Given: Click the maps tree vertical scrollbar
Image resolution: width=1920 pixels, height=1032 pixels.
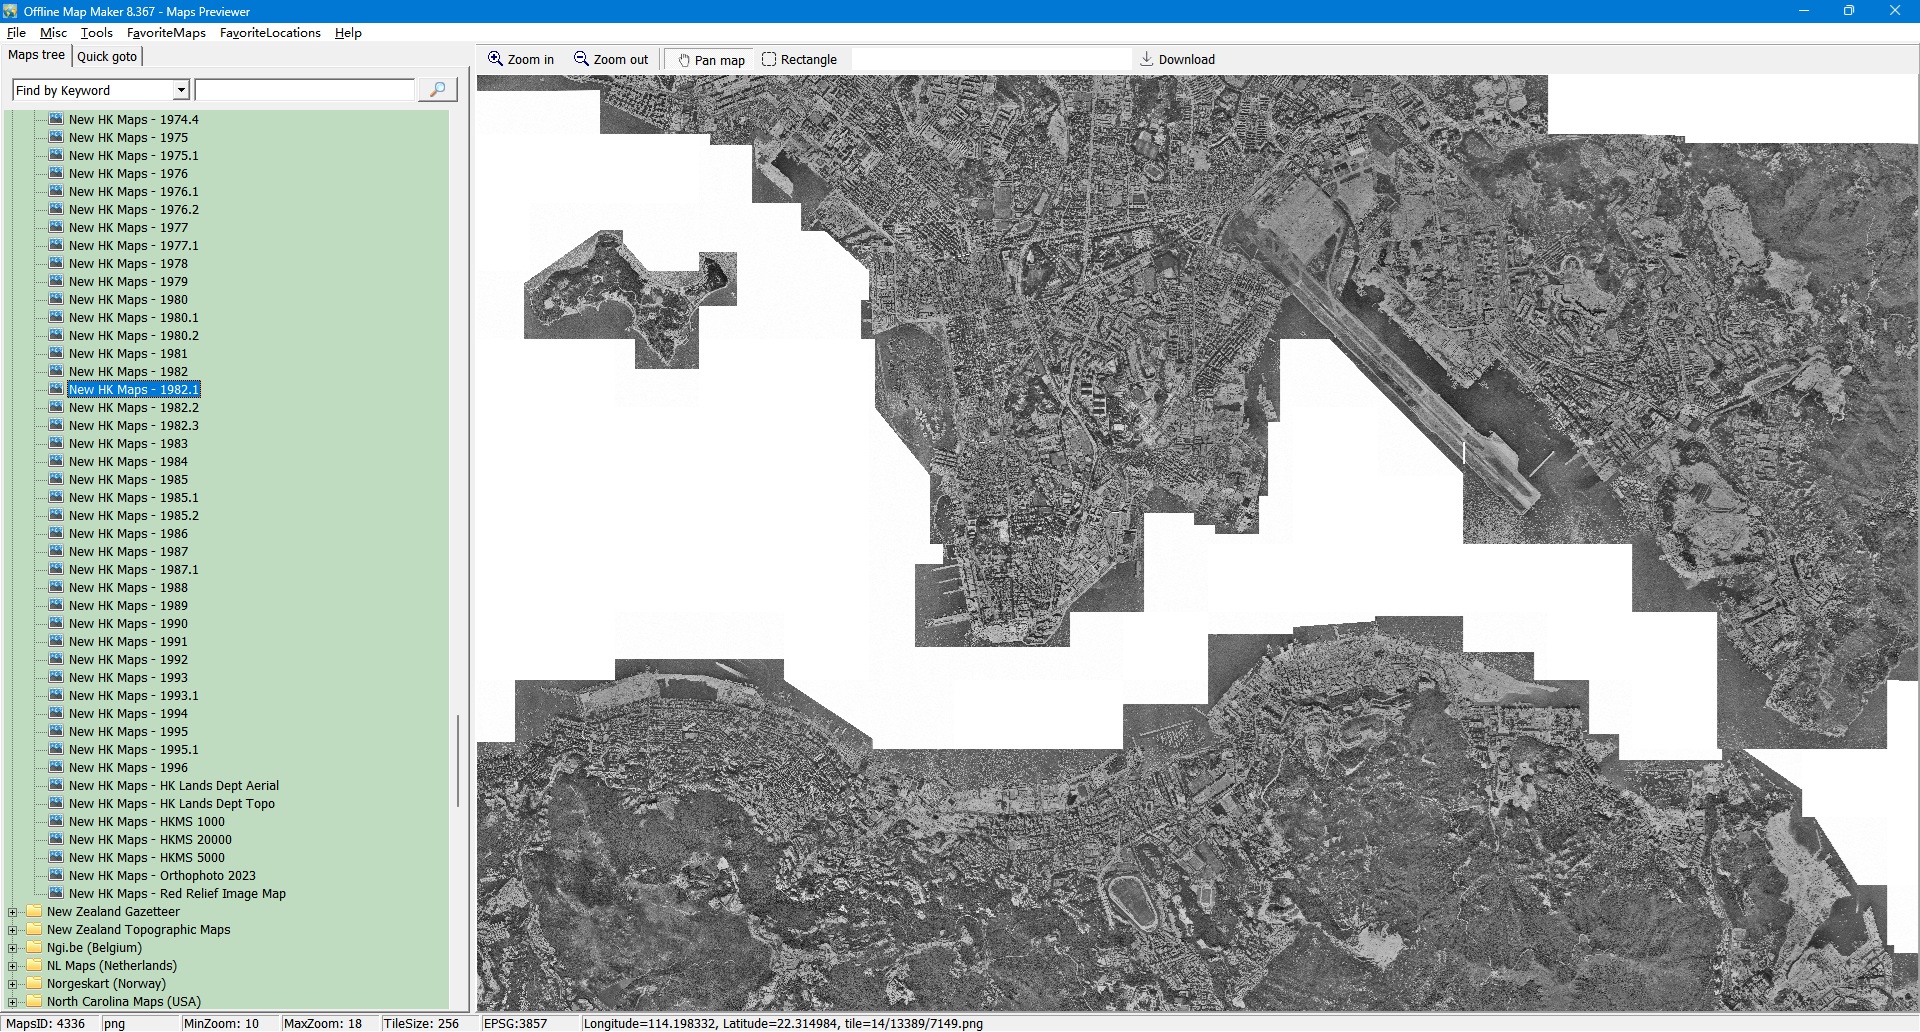Looking at the screenshot, I should point(458,760).
